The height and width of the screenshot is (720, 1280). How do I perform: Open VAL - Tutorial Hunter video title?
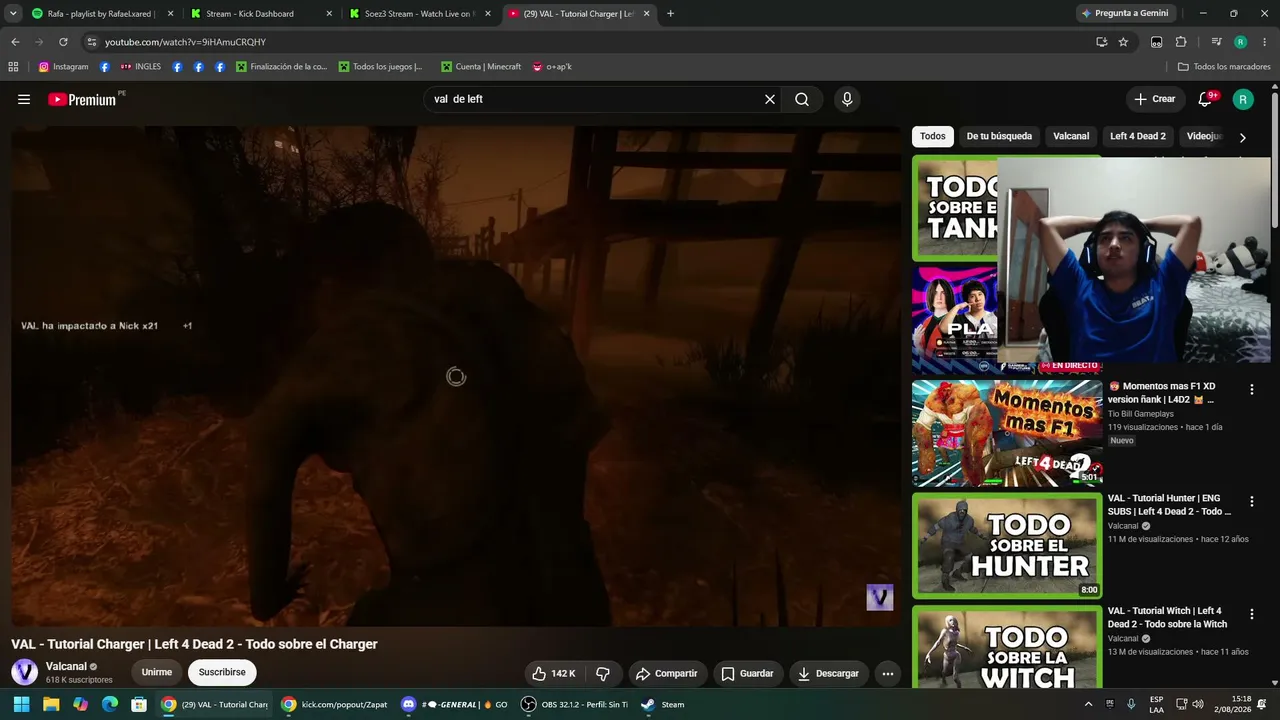pos(1170,505)
